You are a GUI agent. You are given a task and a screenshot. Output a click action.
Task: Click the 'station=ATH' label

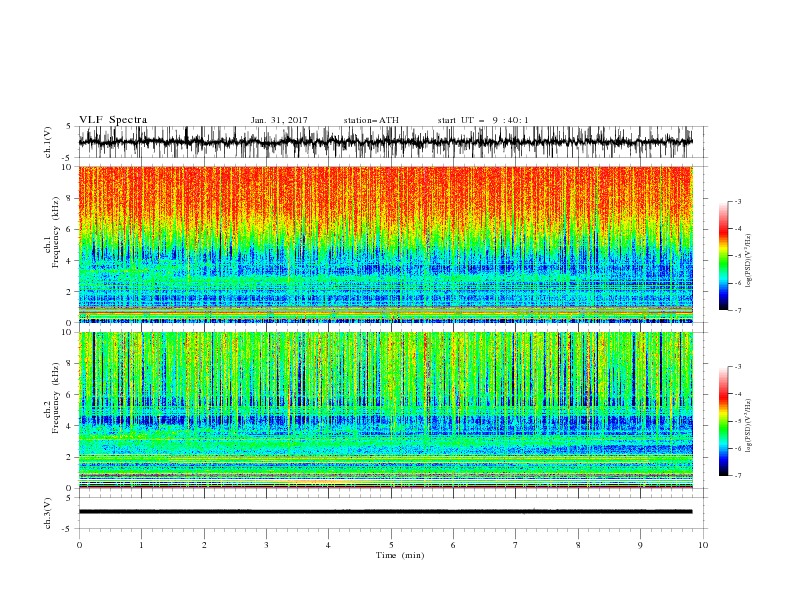pos(371,120)
